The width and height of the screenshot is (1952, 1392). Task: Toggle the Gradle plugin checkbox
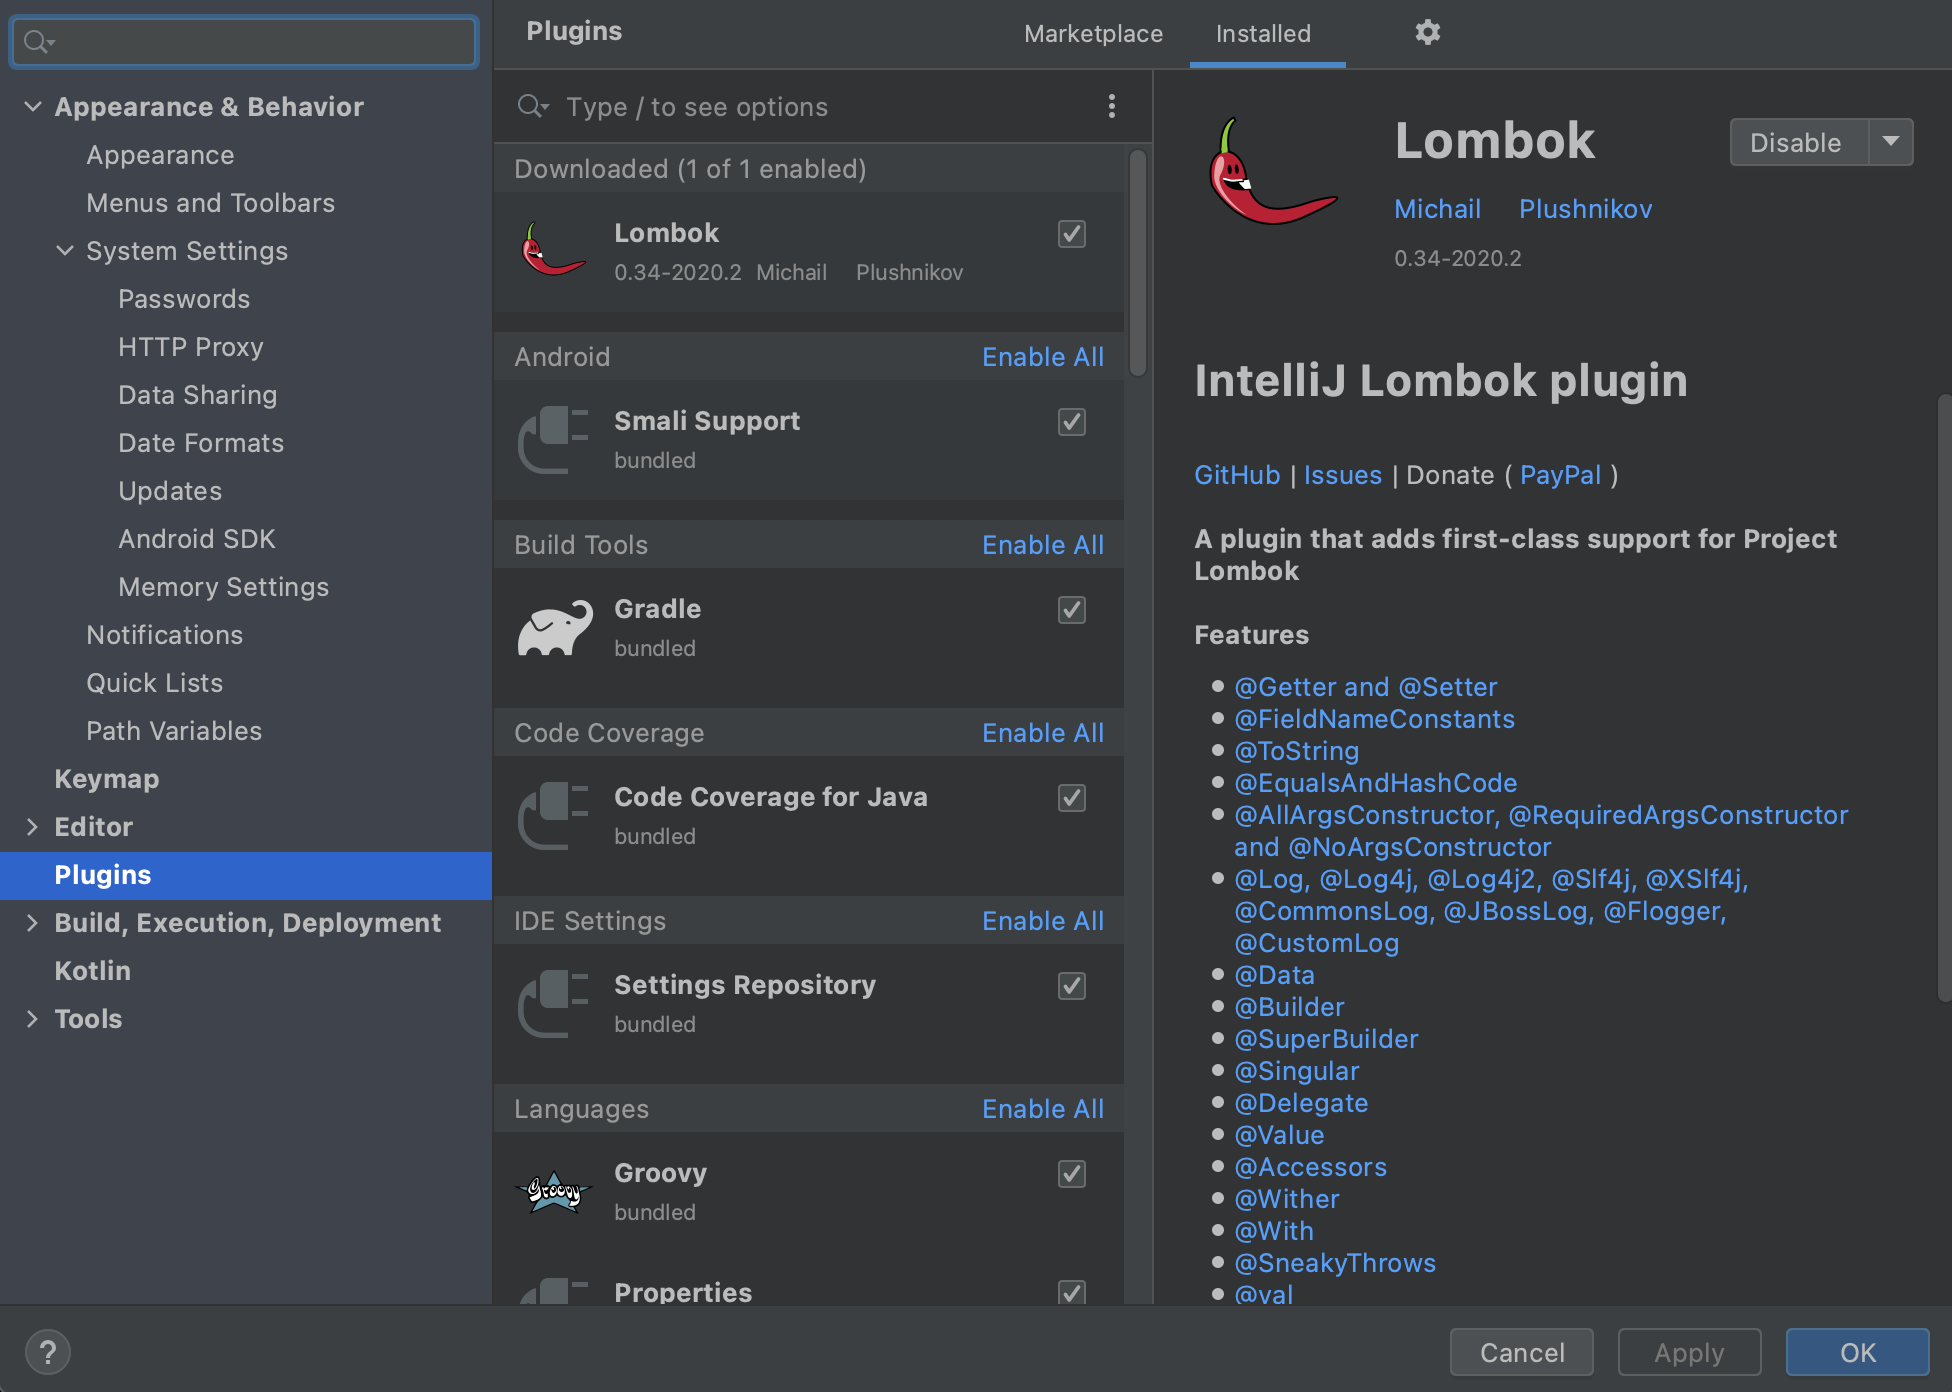click(1071, 610)
